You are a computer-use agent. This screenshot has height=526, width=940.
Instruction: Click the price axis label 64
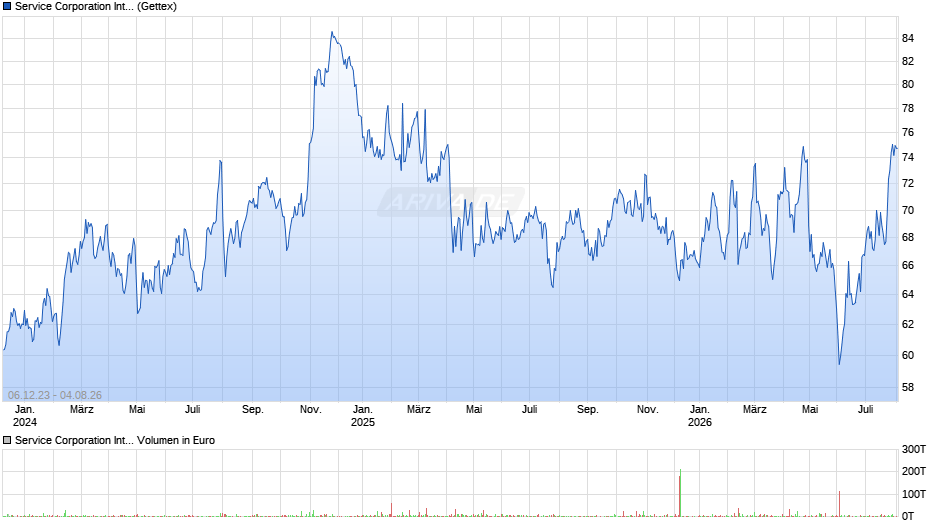(x=908, y=294)
